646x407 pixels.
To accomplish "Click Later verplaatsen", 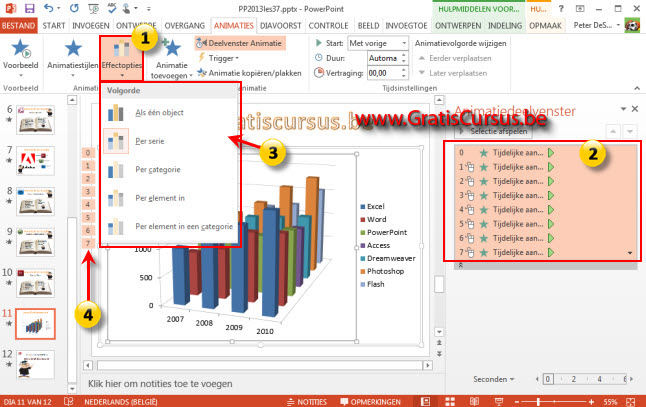I will tap(452, 73).
